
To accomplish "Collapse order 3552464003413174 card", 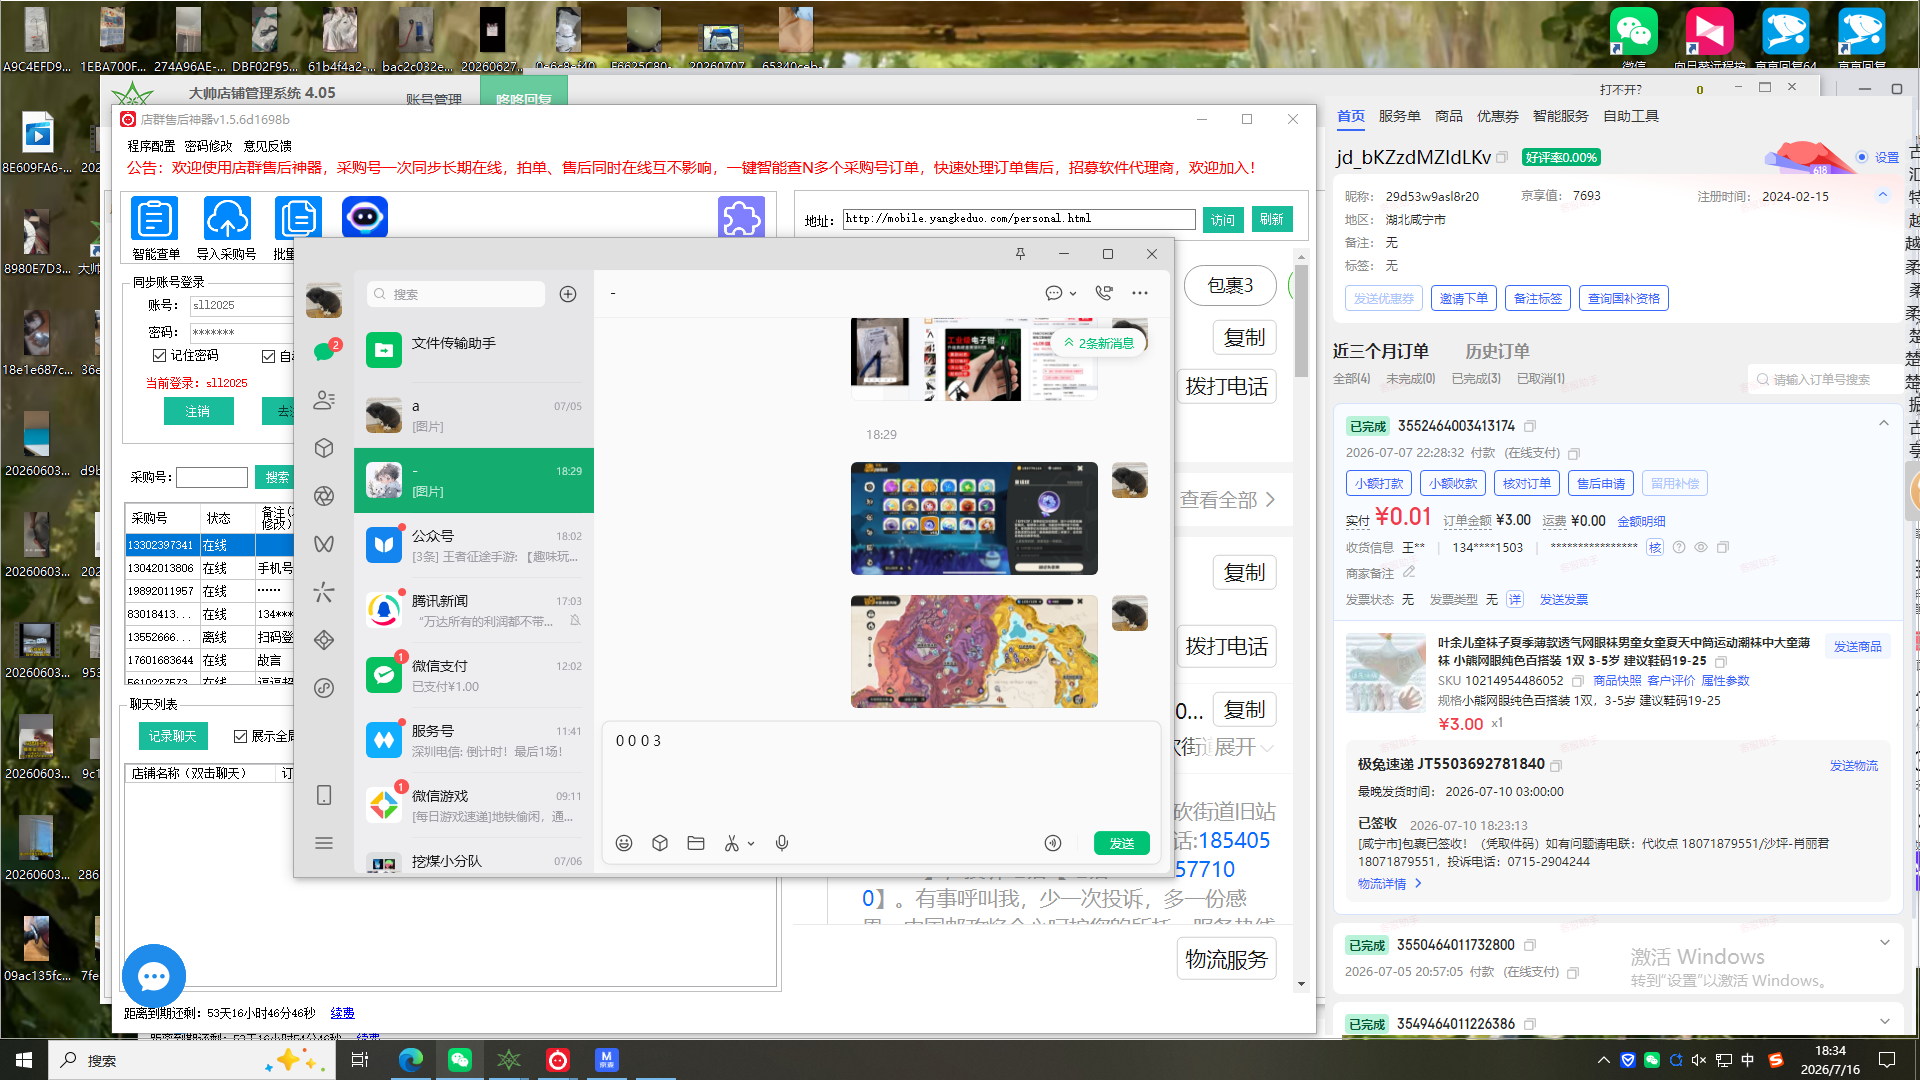I will tap(1884, 424).
